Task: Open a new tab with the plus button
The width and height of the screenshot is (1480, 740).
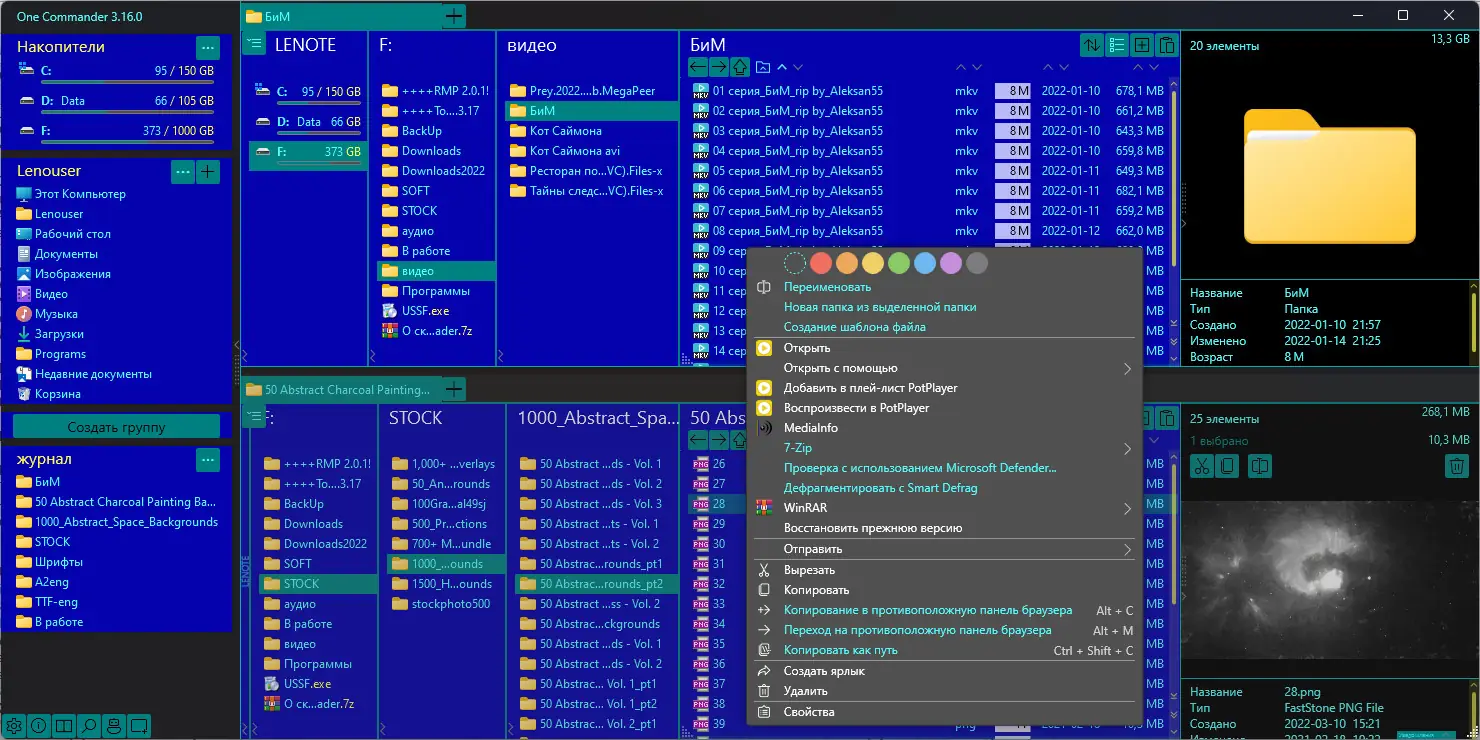Action: [455, 17]
